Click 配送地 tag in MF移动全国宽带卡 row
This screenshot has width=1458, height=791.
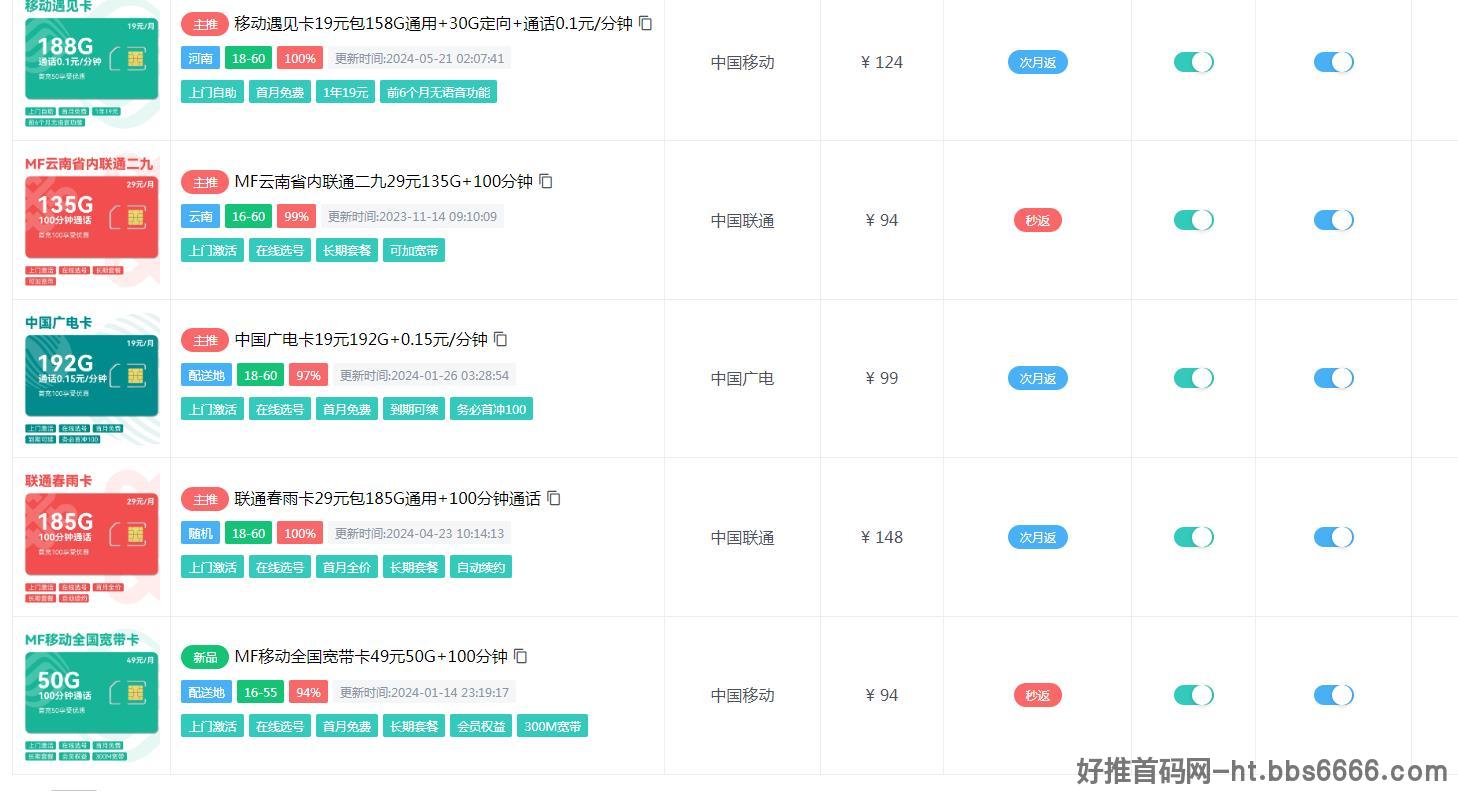coord(206,692)
